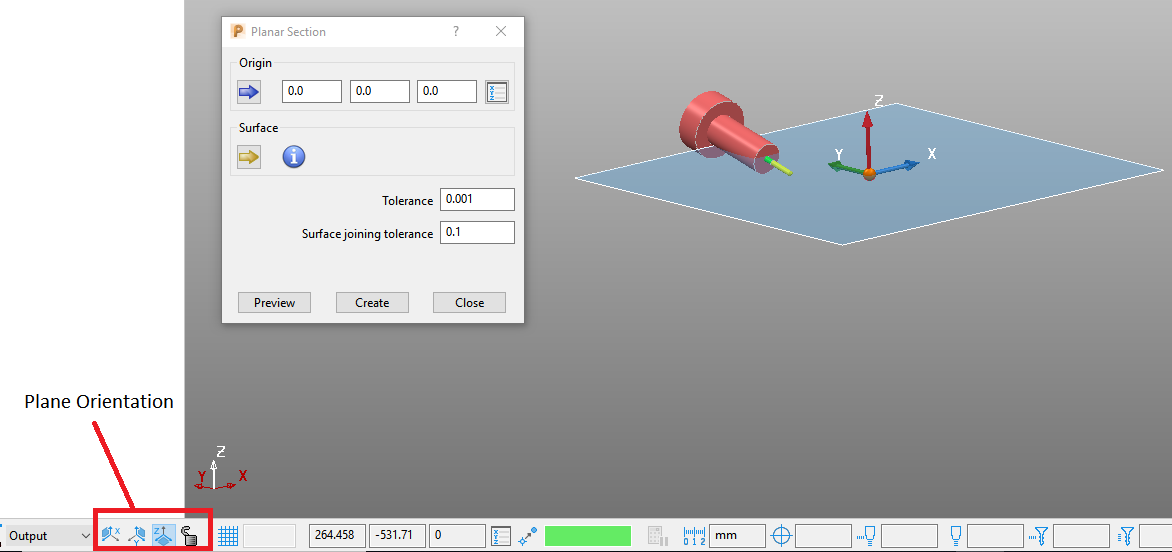The height and width of the screenshot is (552, 1172).
Task: Click the field after tool diameter icon
Action: [x=910, y=536]
